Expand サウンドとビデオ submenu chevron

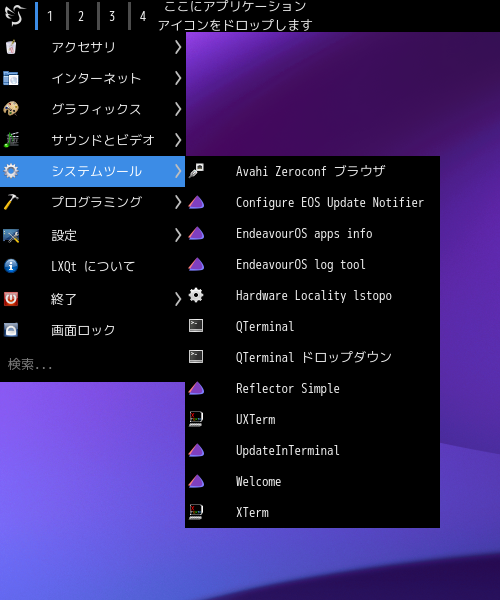coord(178,140)
